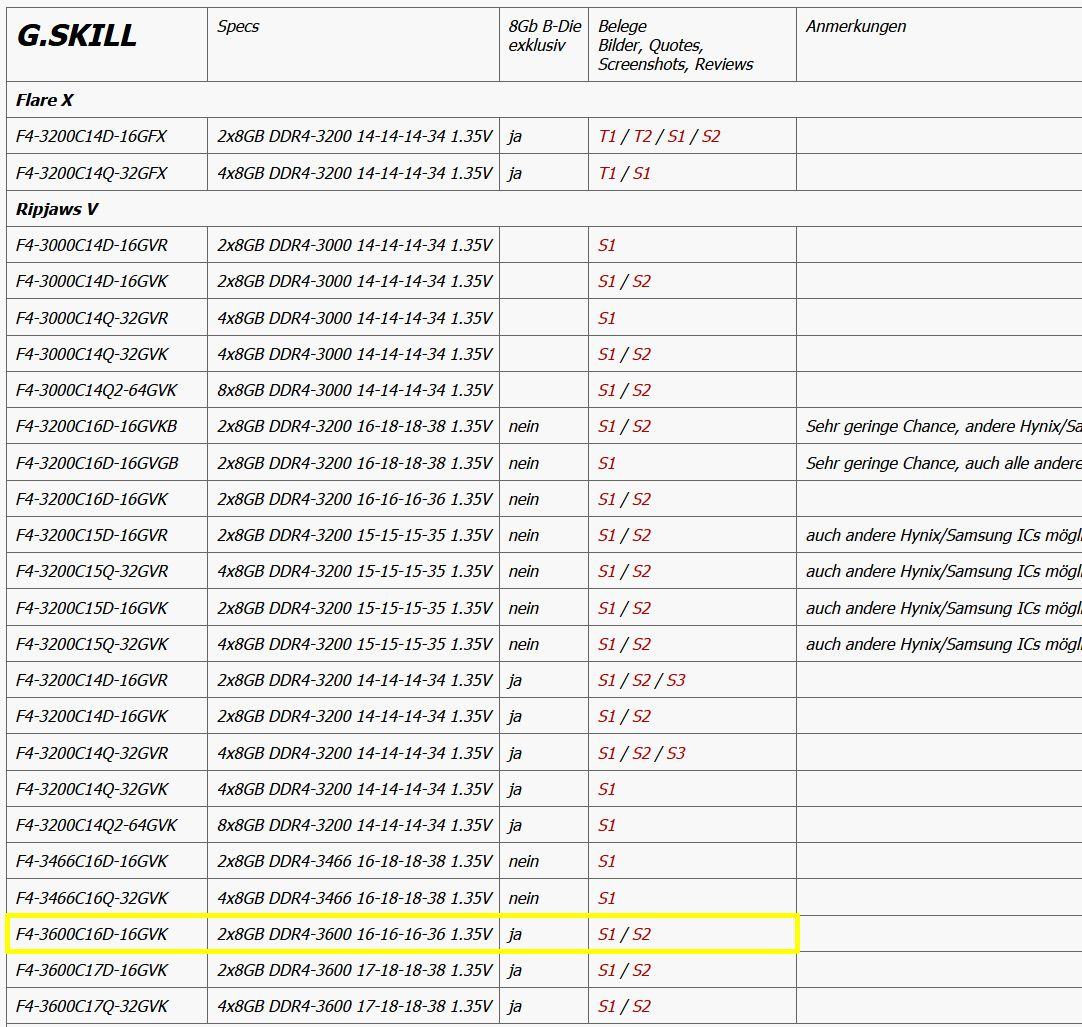Viewport: 1082px width, 1027px height.
Task: Click model name F4-3600C16D-16GVK
Action: (92, 934)
